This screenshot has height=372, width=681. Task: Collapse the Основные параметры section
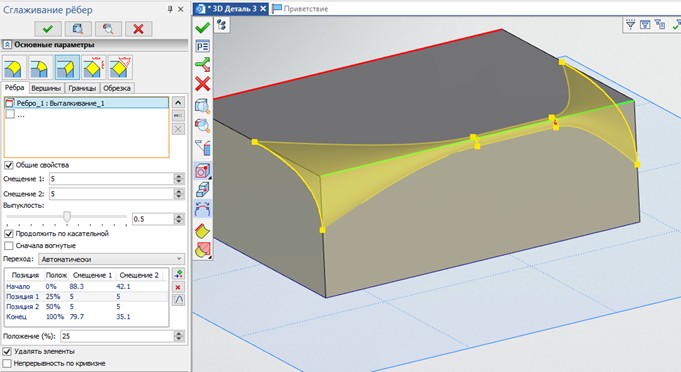7,45
